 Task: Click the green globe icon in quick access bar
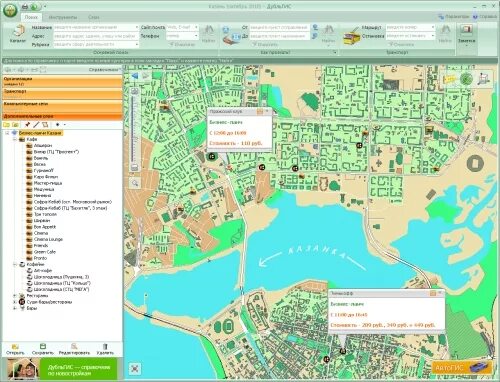34,6
